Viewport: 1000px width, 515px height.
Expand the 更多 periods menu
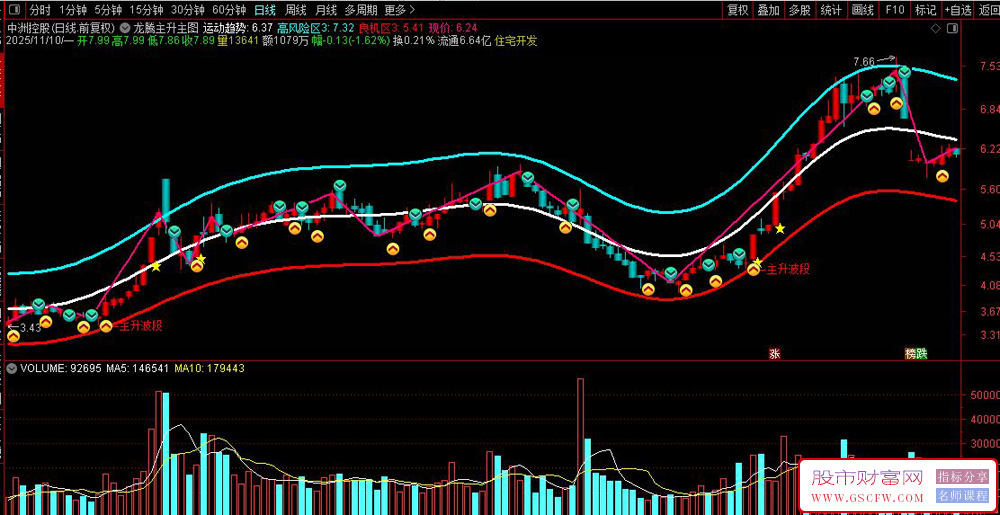(x=399, y=10)
